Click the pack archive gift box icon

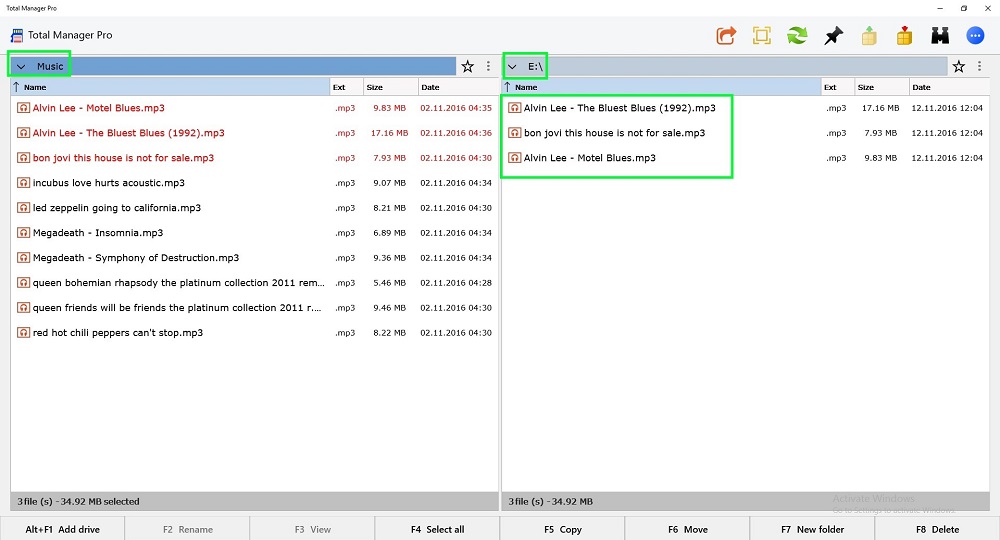[904, 36]
